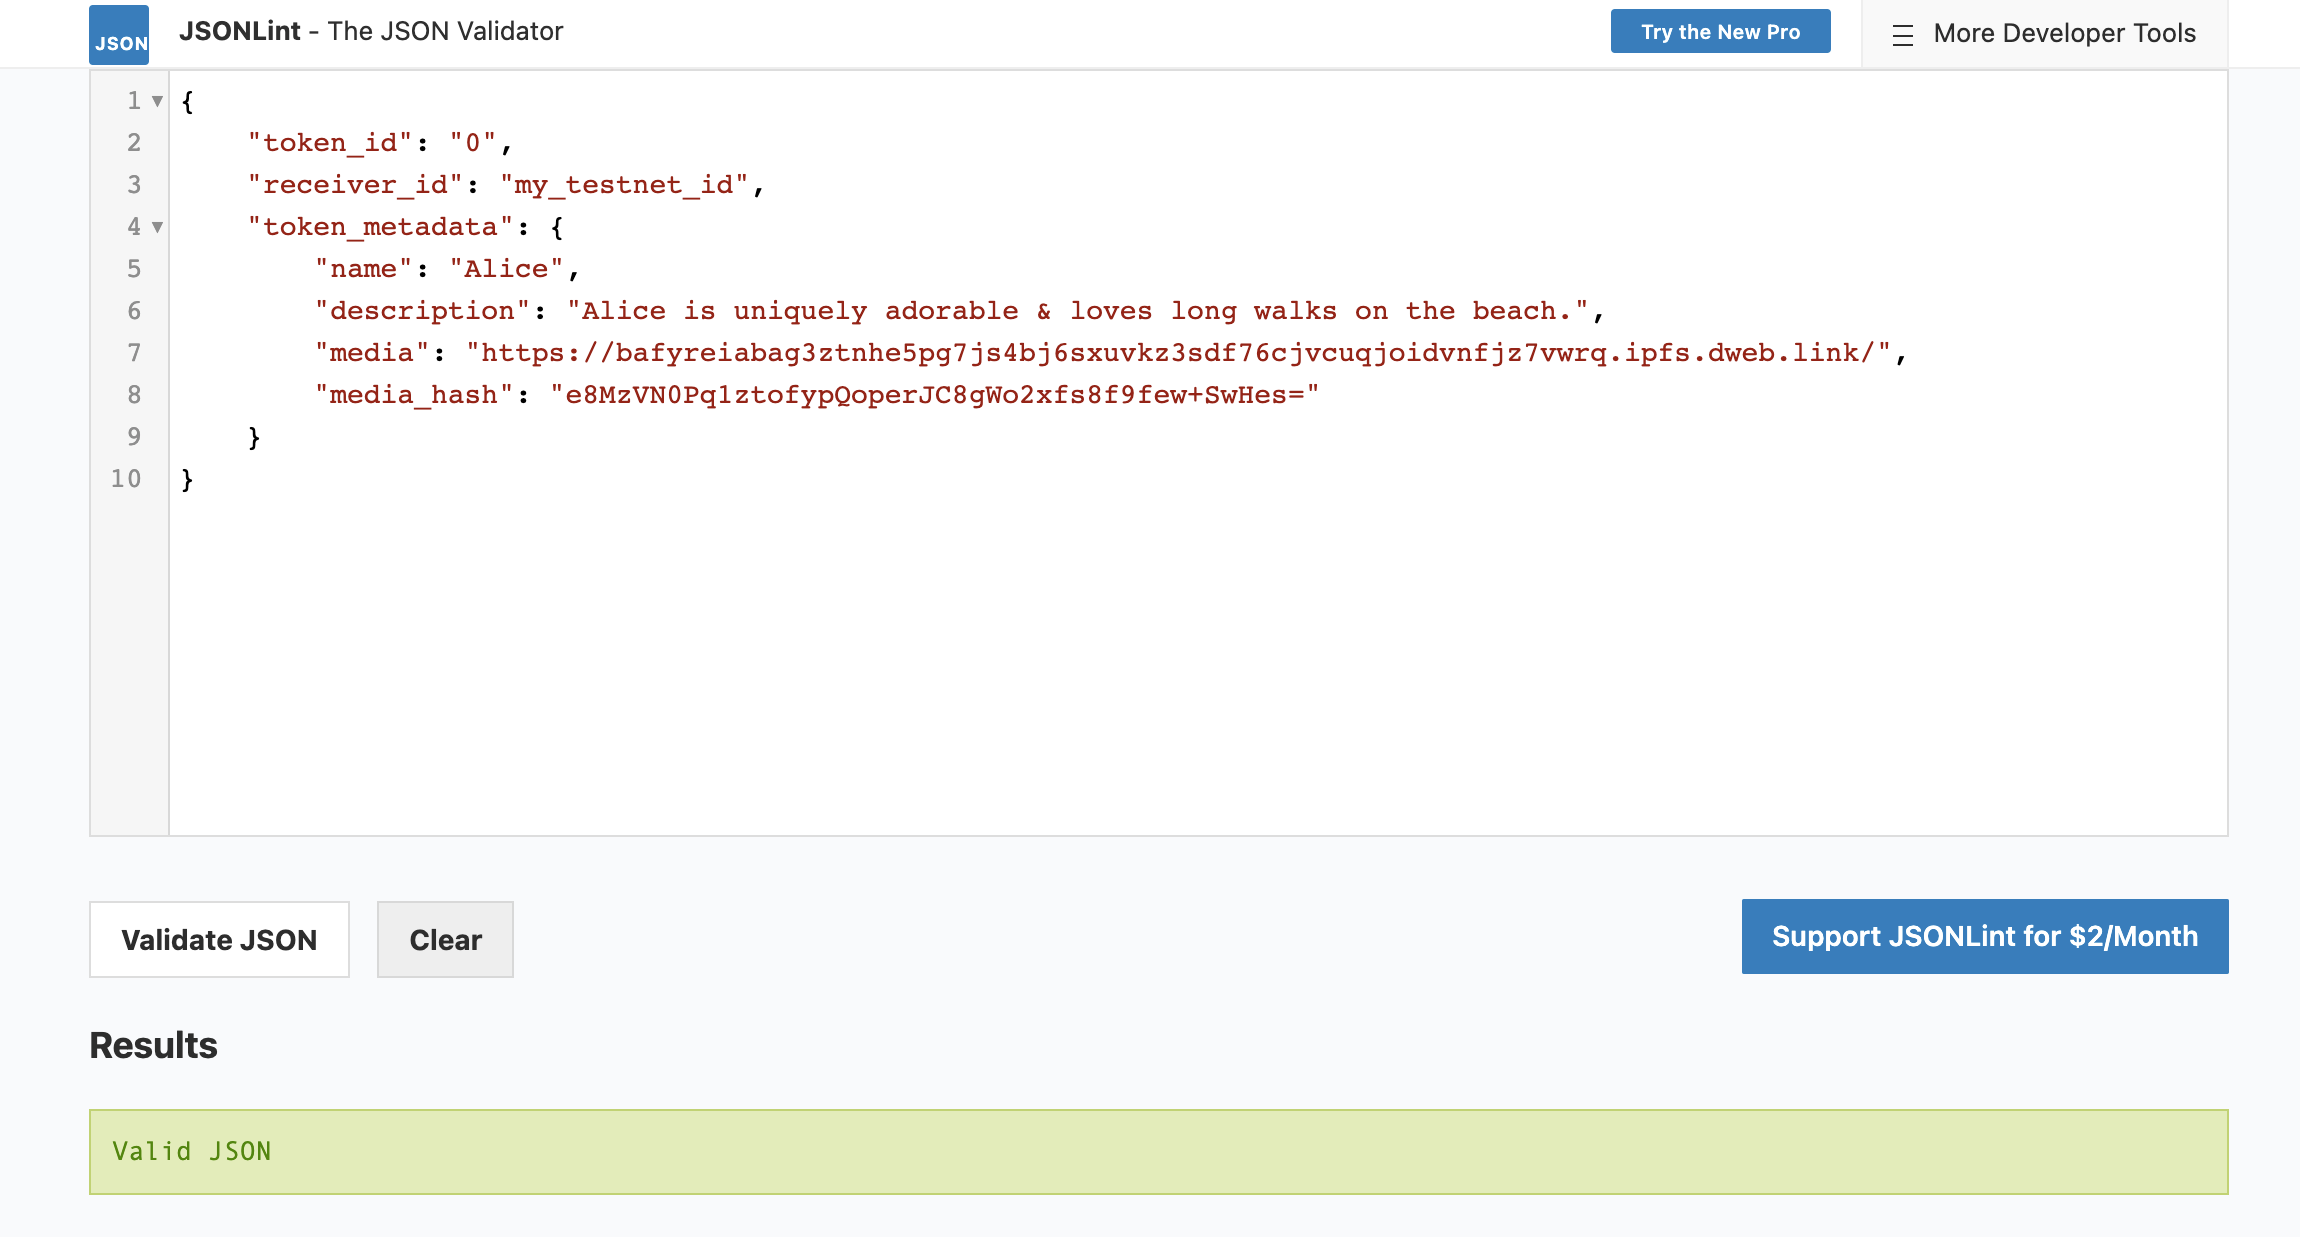The height and width of the screenshot is (1237, 2300).
Task: Collapse the fold arrow on line 1
Action: 157,101
